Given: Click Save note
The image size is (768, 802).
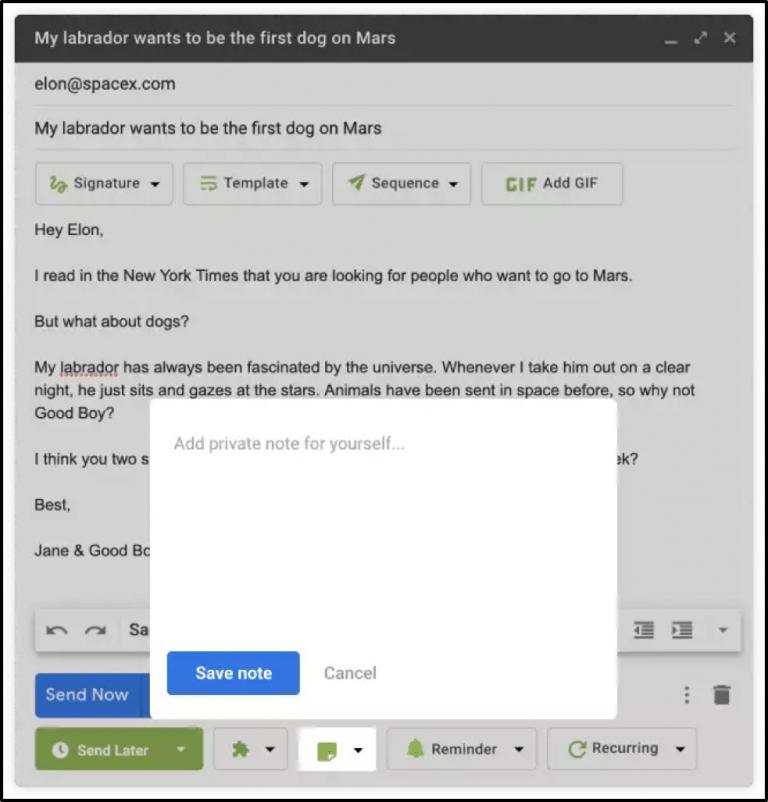Looking at the screenshot, I should (x=232, y=673).
